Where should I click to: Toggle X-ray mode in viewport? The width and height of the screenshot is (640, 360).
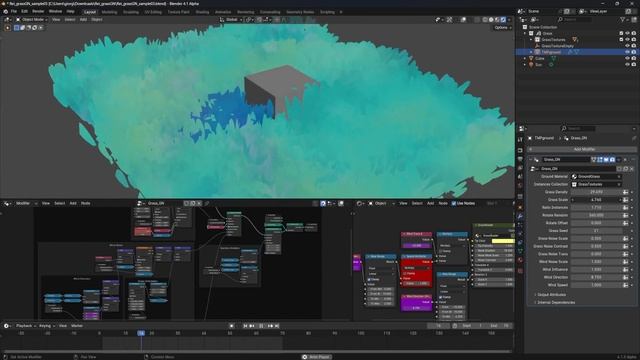pyautogui.click(x=477, y=20)
